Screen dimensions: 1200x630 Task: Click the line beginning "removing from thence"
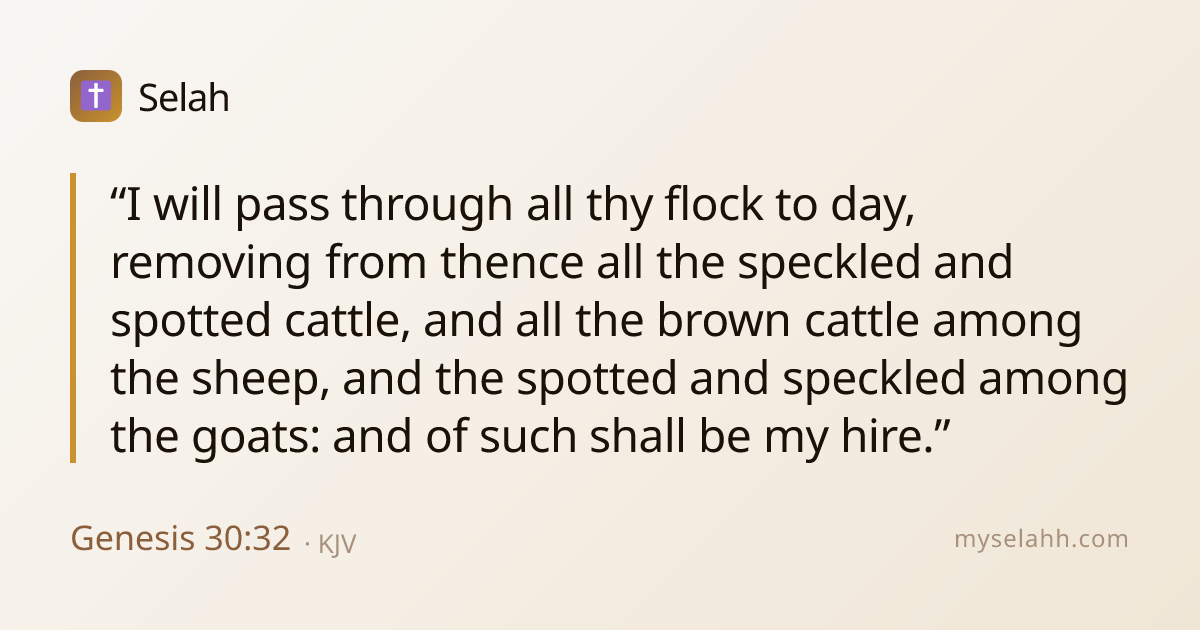pos(561,264)
